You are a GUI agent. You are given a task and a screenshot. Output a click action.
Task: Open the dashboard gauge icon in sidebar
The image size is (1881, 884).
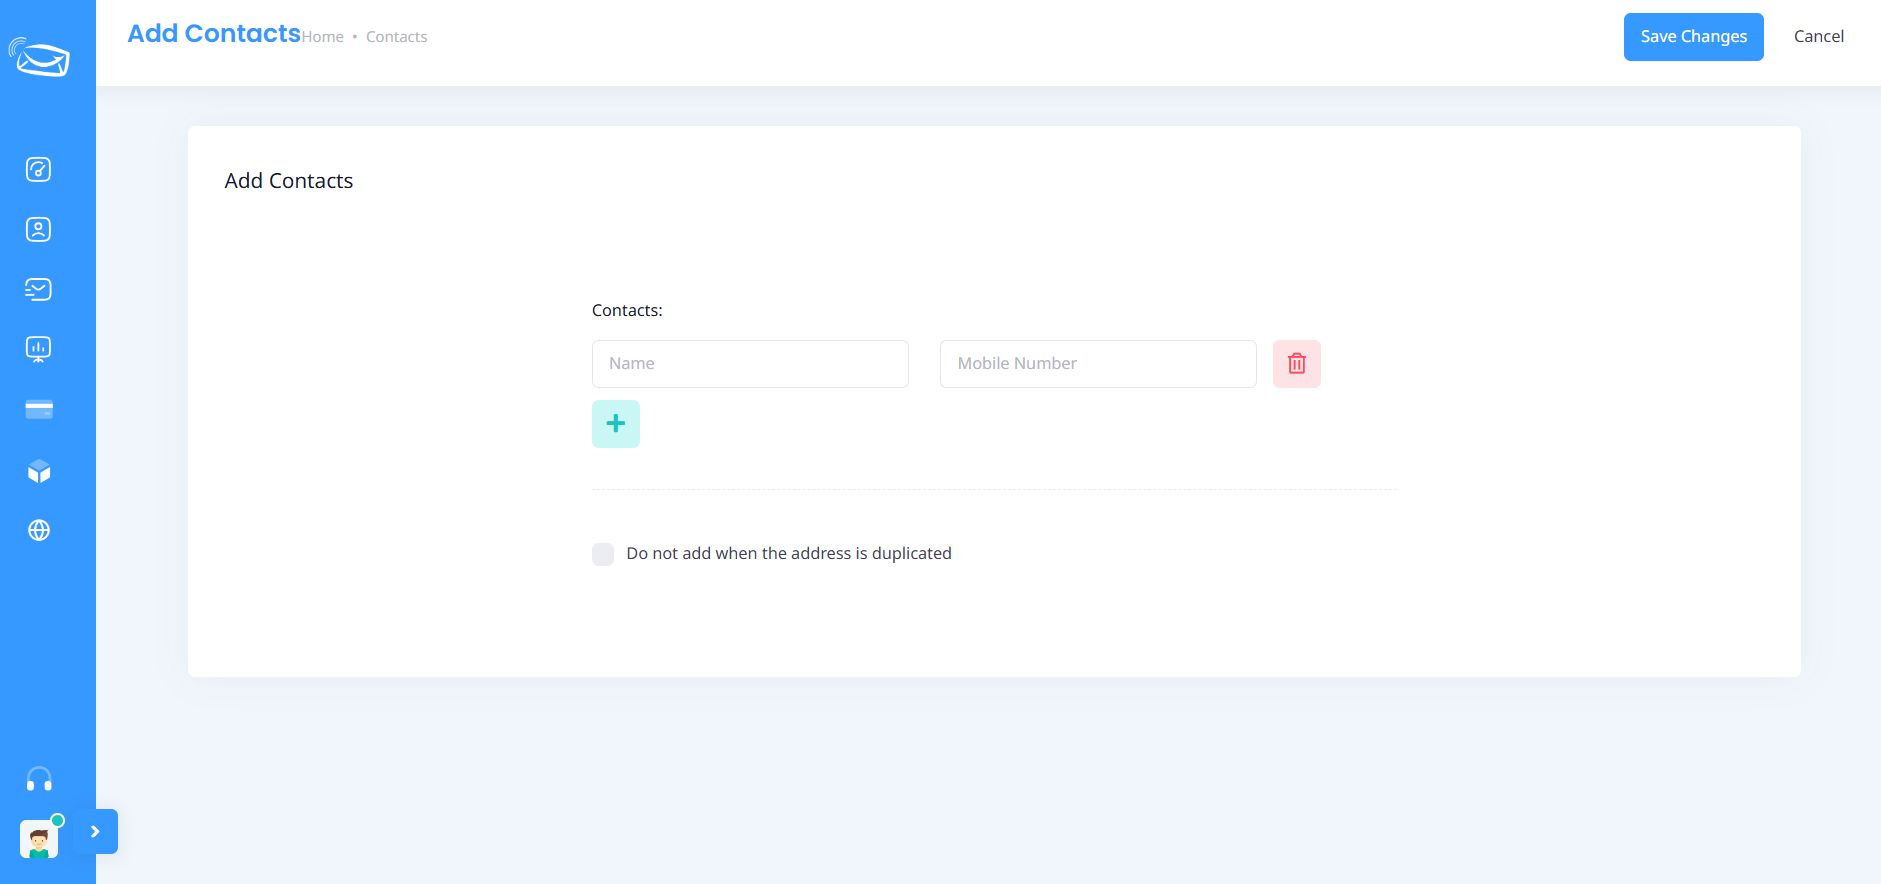(39, 169)
